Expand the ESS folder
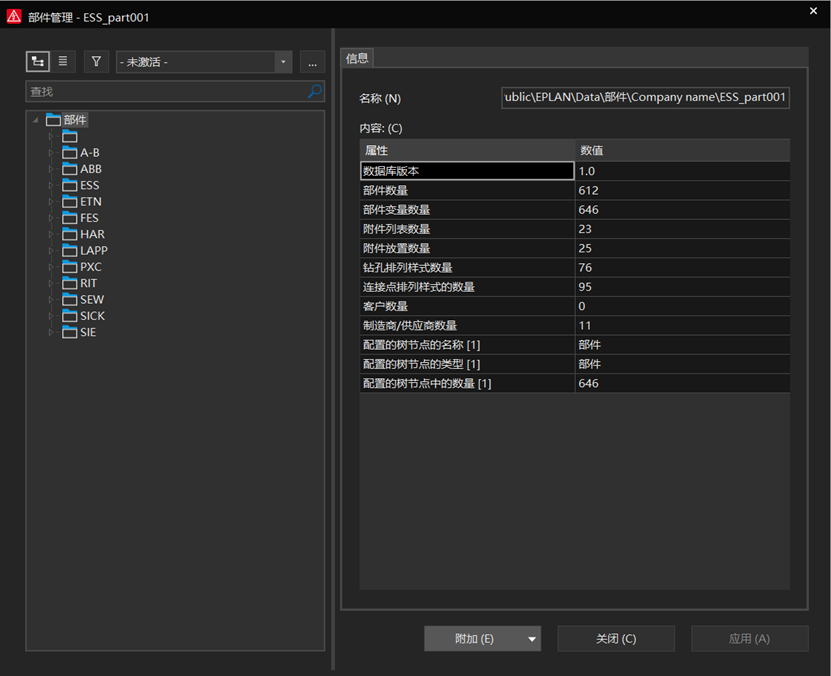The image size is (831, 676). point(51,185)
